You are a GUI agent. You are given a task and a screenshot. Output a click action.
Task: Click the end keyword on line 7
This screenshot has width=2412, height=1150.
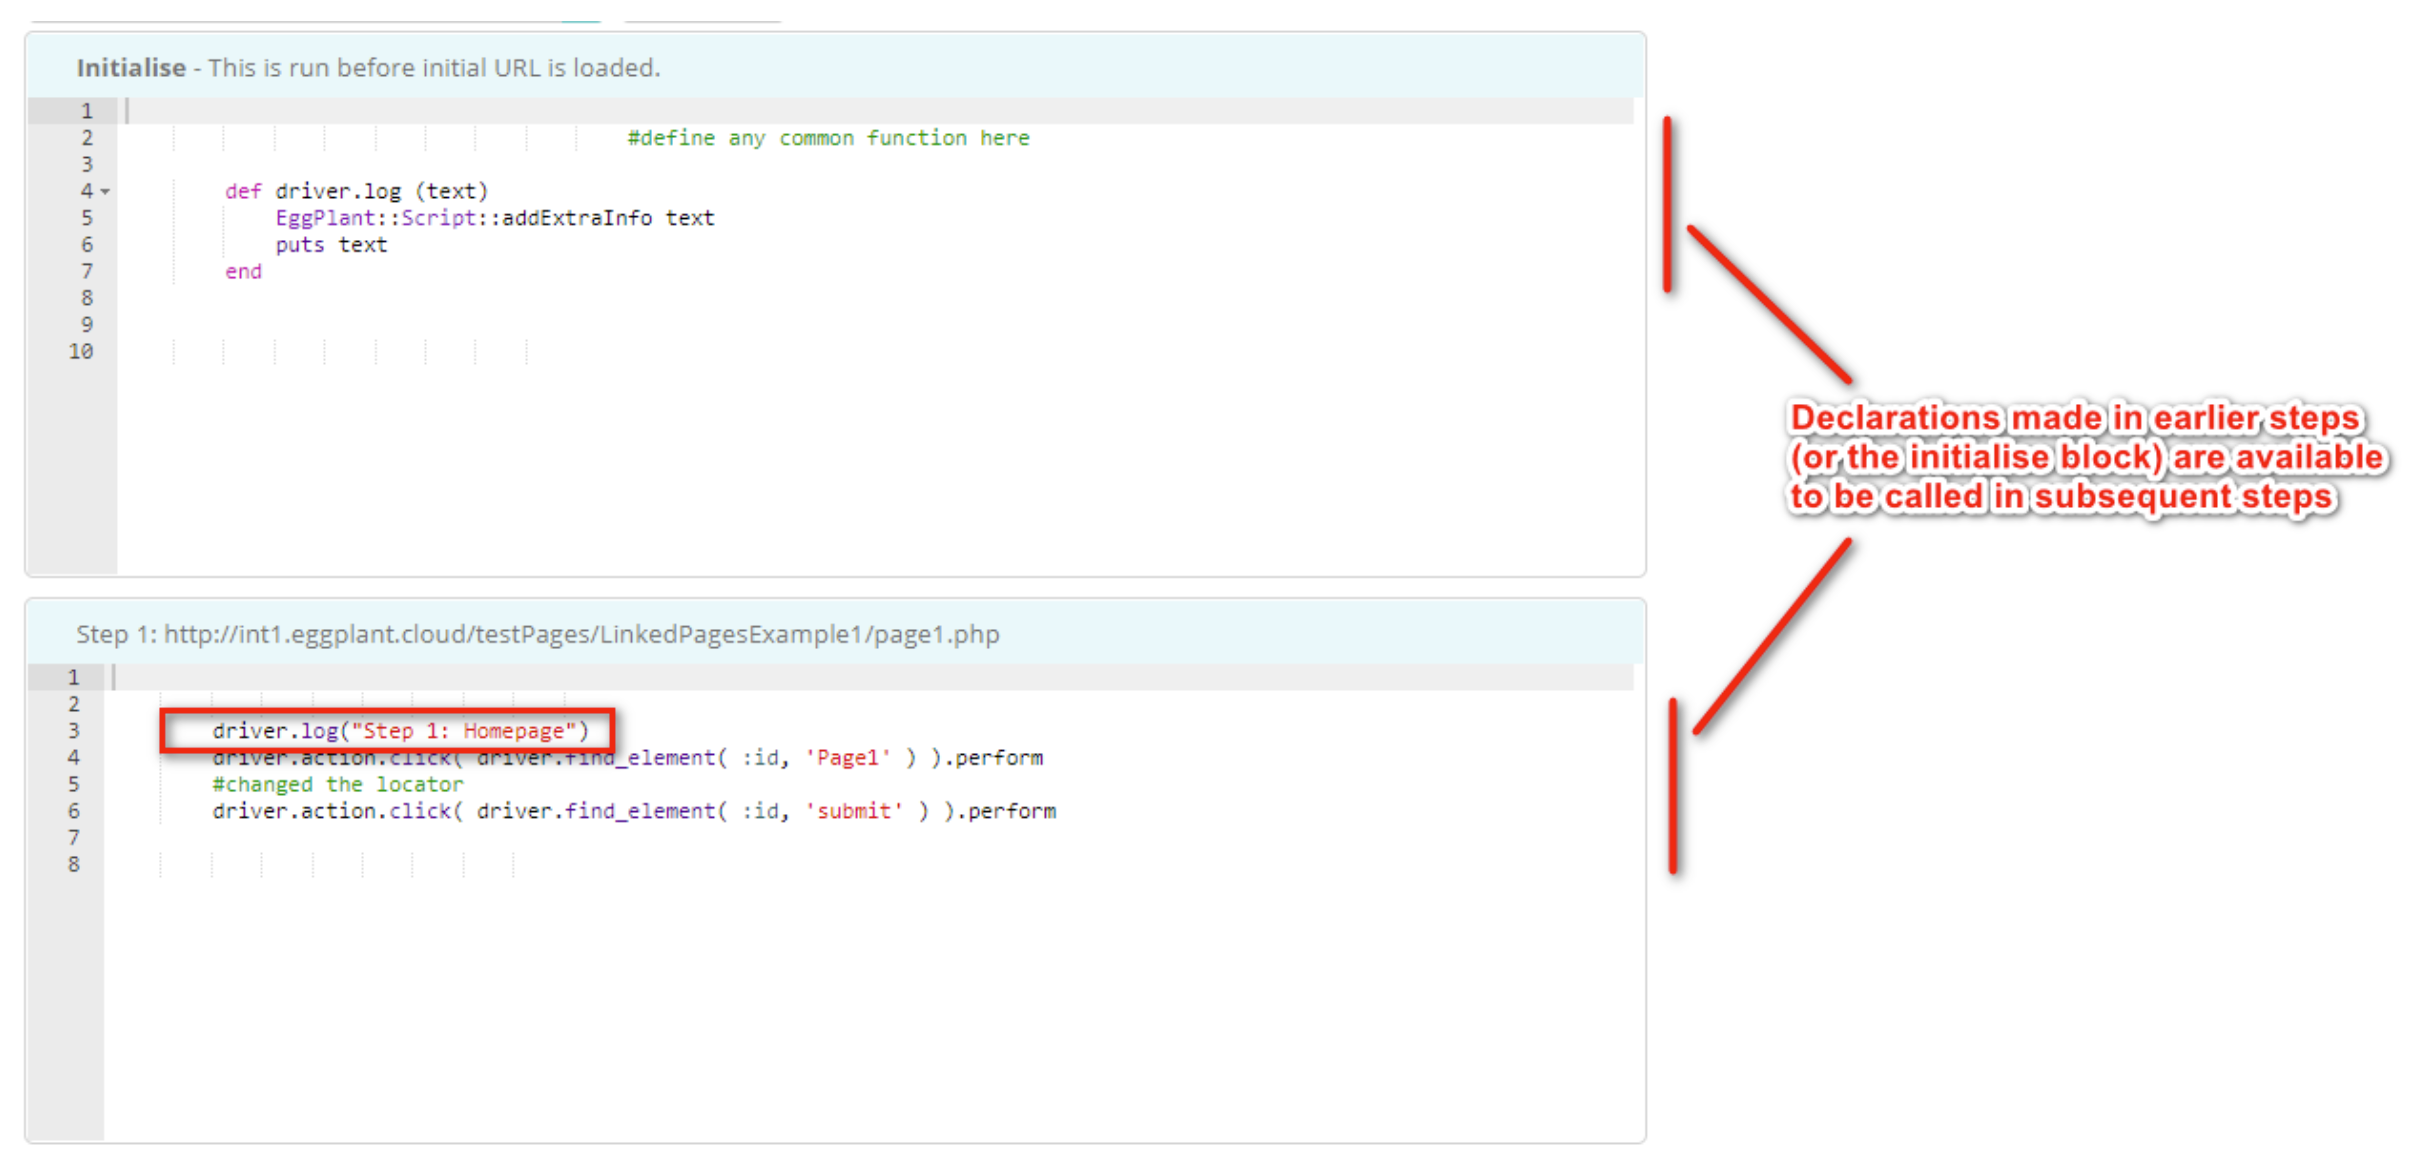pos(243,271)
